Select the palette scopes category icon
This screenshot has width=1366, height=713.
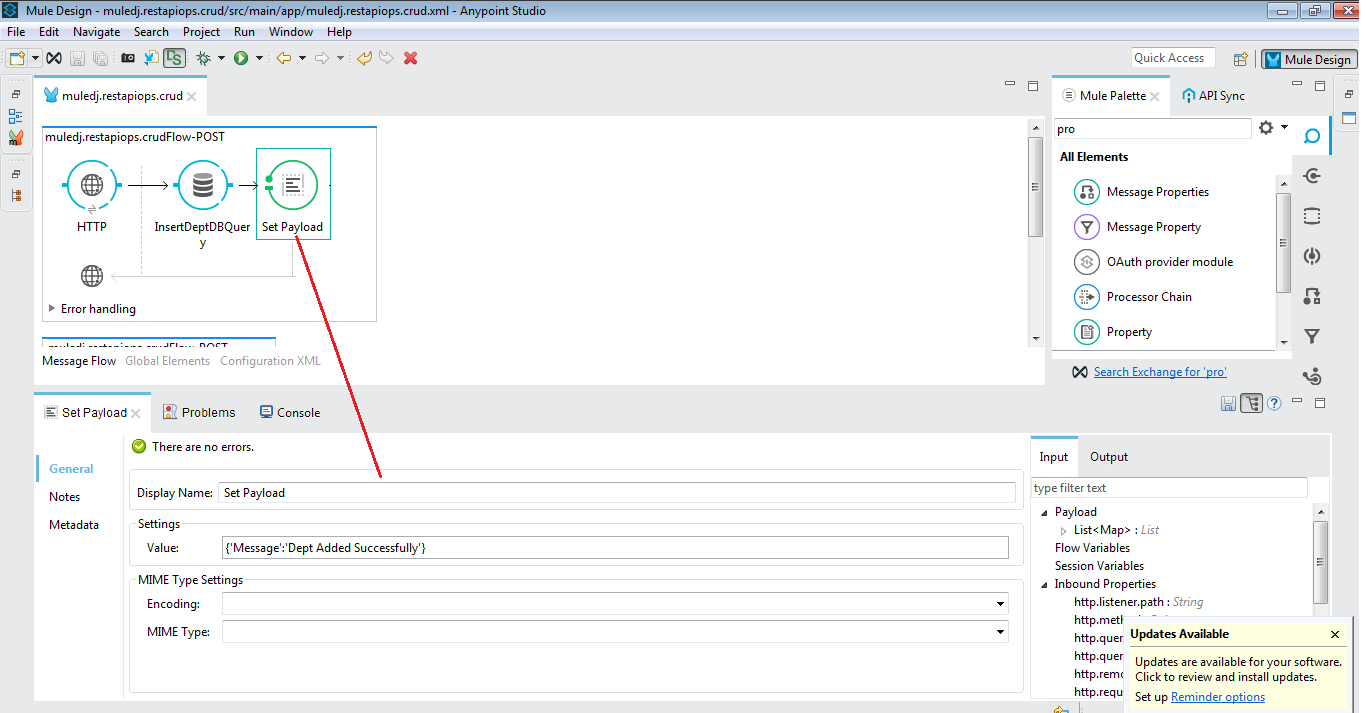pos(1312,216)
